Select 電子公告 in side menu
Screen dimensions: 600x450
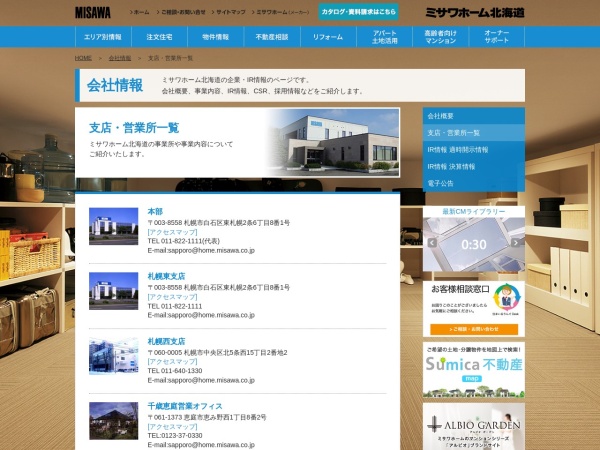point(474,183)
